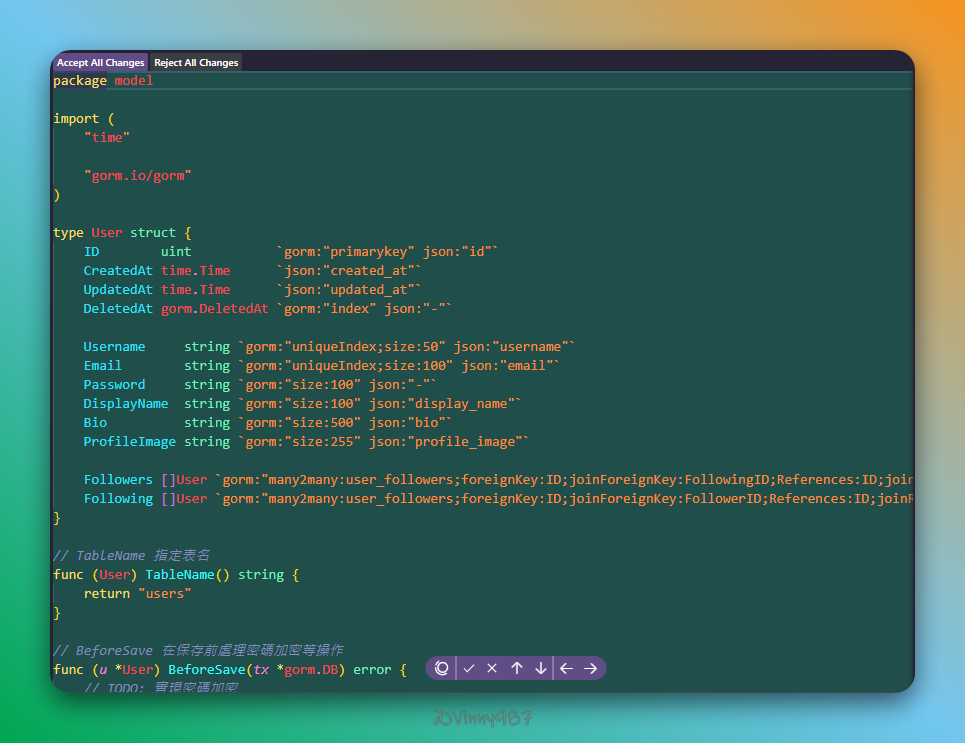The width and height of the screenshot is (965, 743).
Task: Click the ProfileImage field name
Action: [x=130, y=441]
